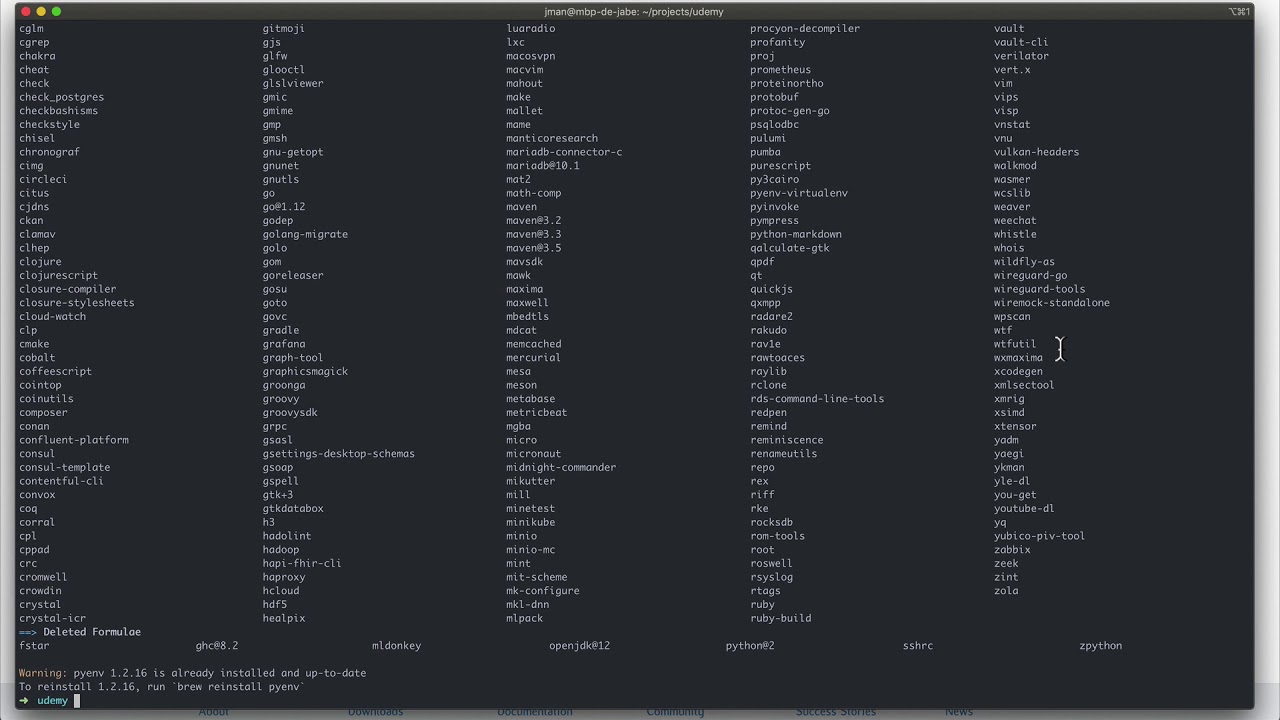Image resolution: width=1280 pixels, height=720 pixels.
Task: Click the 'gsettings-desktop-schemas' formula name
Action: coord(338,454)
